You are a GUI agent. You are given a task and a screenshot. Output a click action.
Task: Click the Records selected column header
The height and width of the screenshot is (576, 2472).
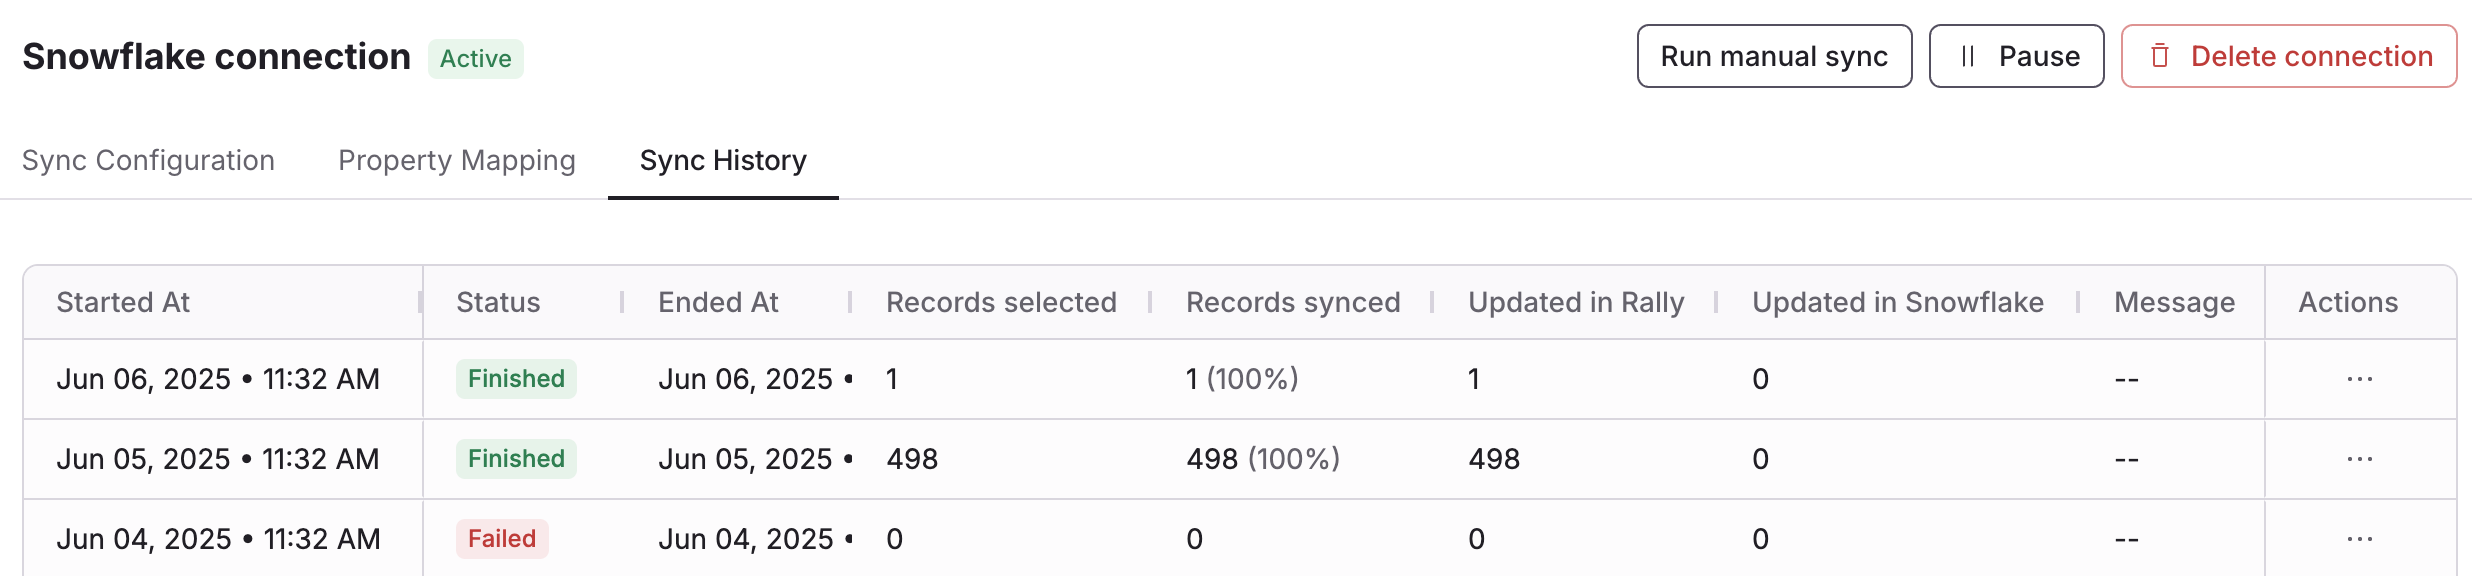click(1001, 302)
